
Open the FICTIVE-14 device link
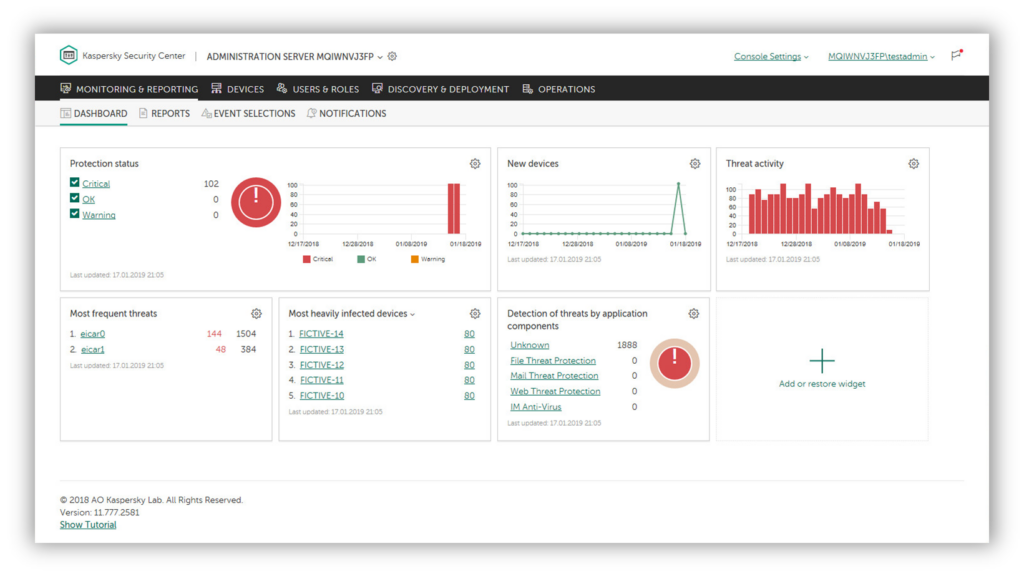[321, 334]
